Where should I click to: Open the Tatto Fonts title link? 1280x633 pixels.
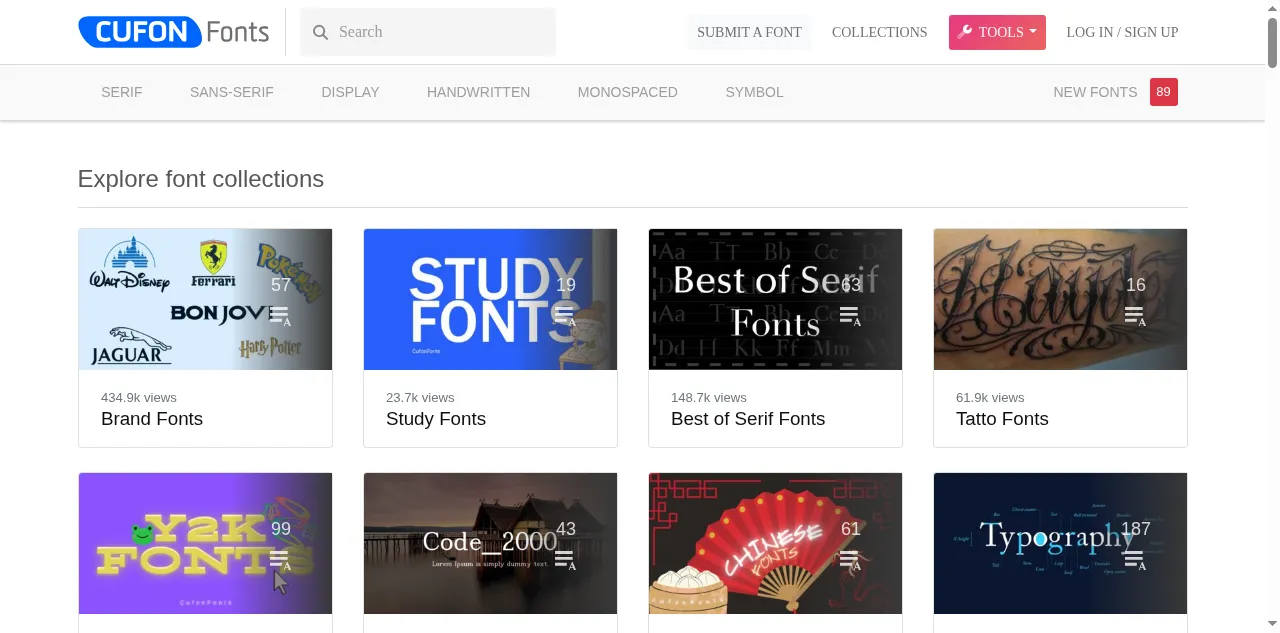[1002, 419]
